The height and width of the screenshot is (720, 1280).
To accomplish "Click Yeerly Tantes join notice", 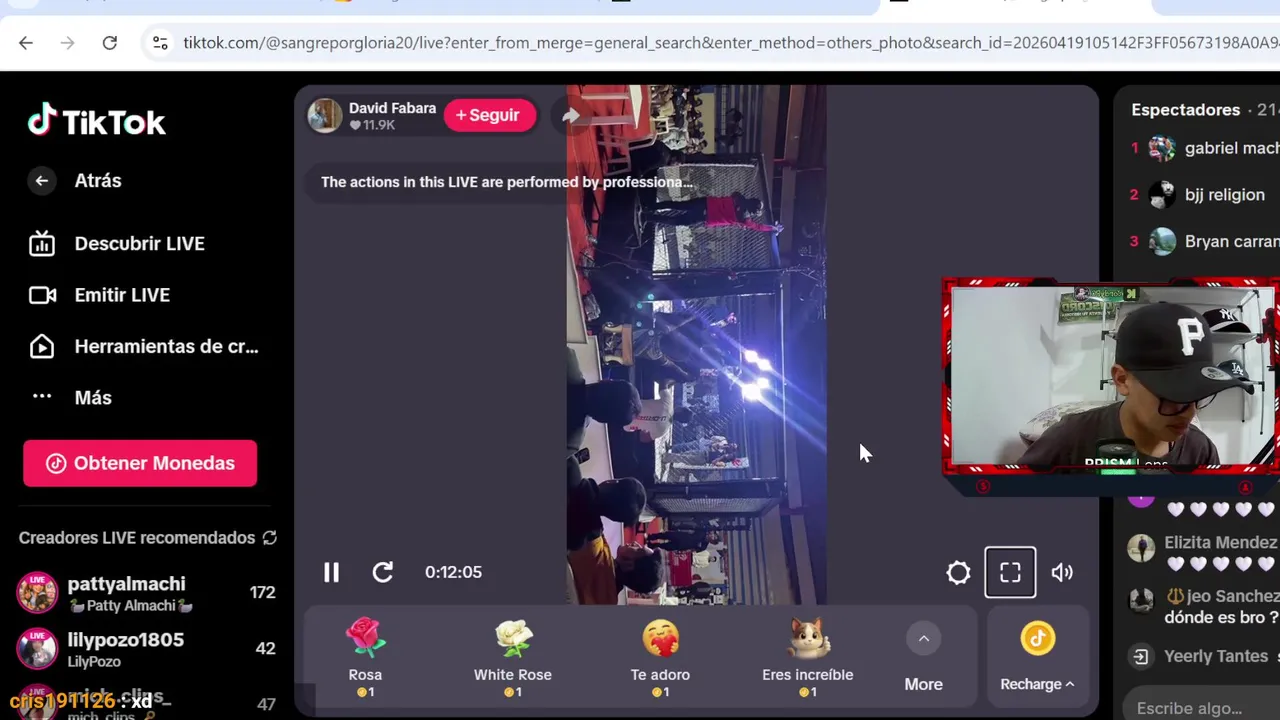I will point(1216,657).
